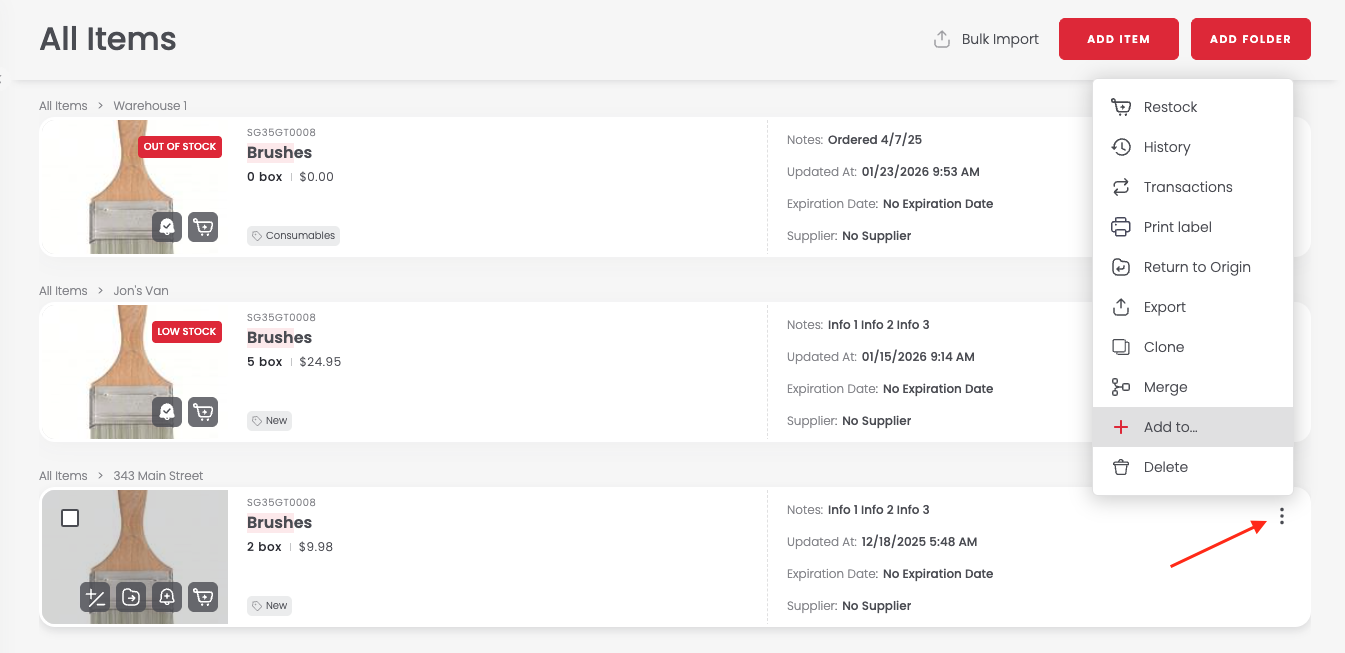
Task: Tick the checkbox on the 343 Main Street item
Action: (x=70, y=518)
